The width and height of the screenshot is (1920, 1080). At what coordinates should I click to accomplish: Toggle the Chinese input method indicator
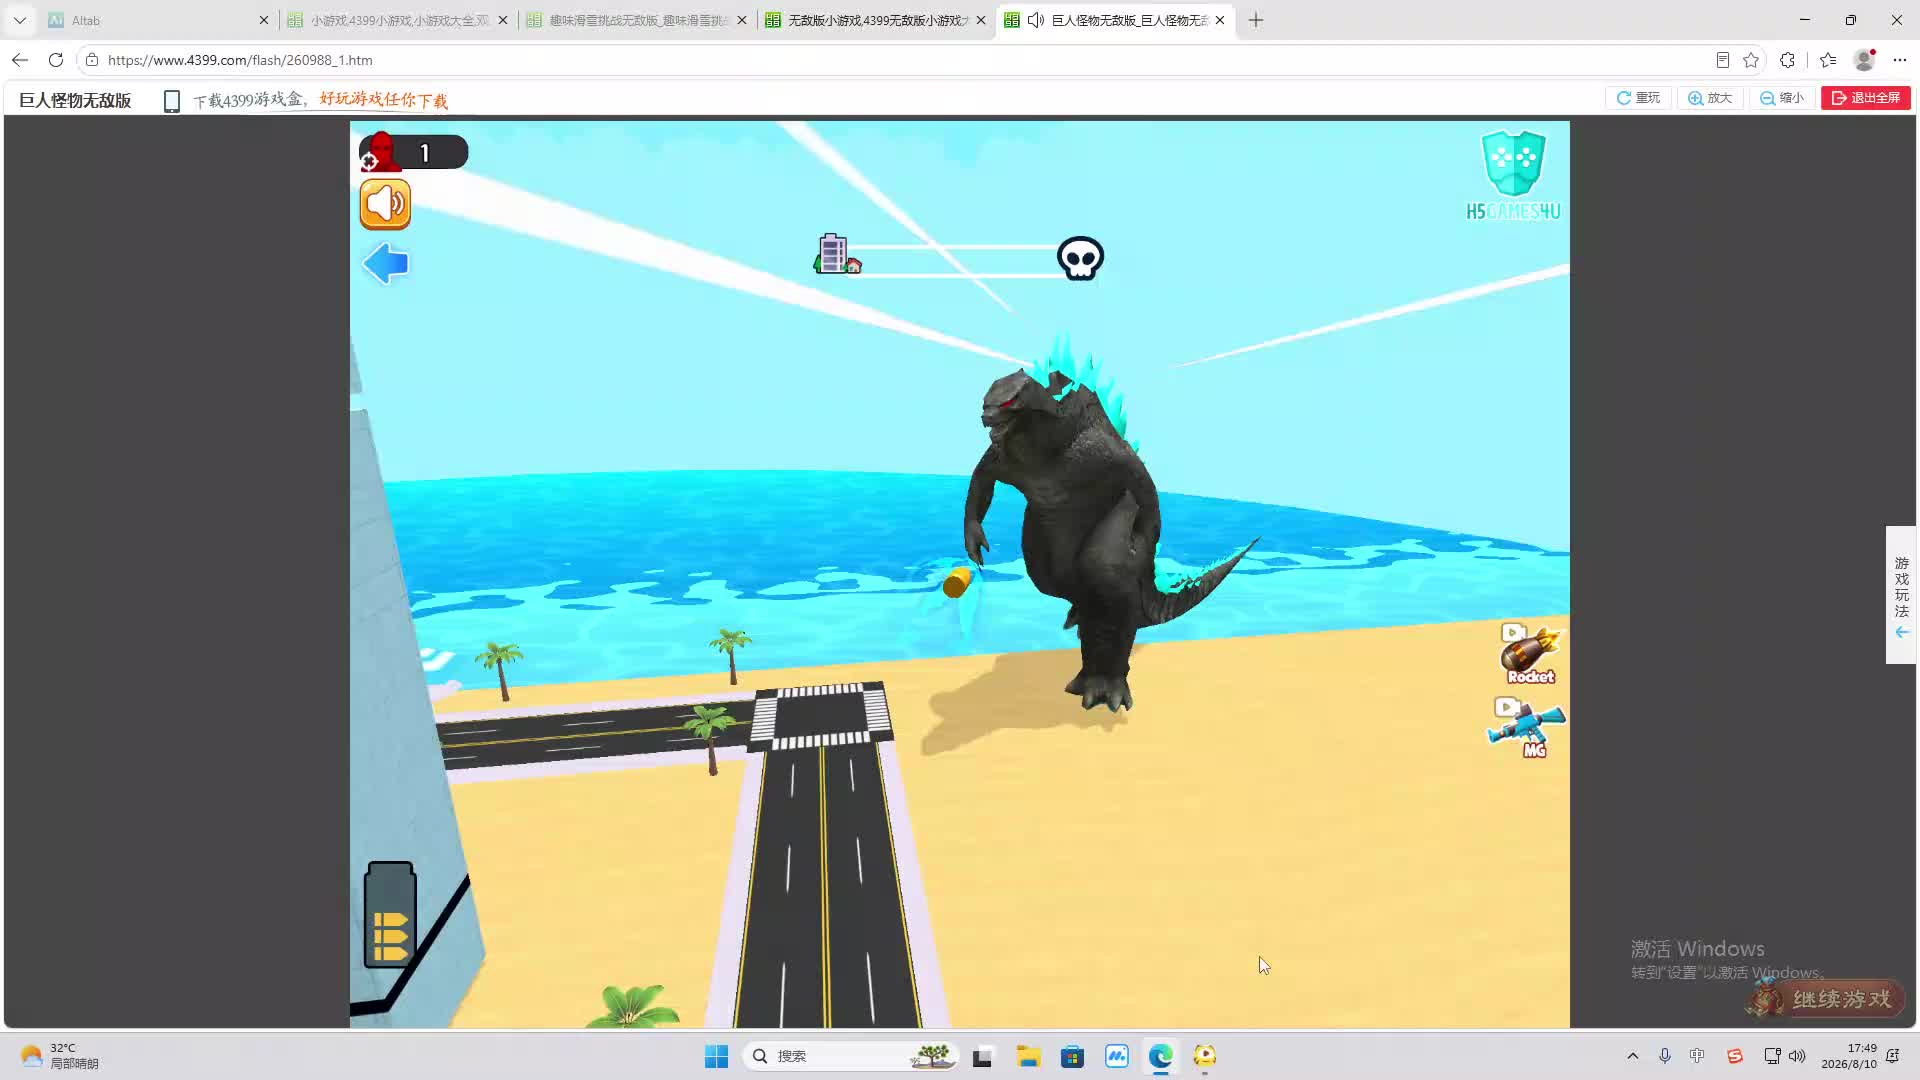point(1697,1056)
